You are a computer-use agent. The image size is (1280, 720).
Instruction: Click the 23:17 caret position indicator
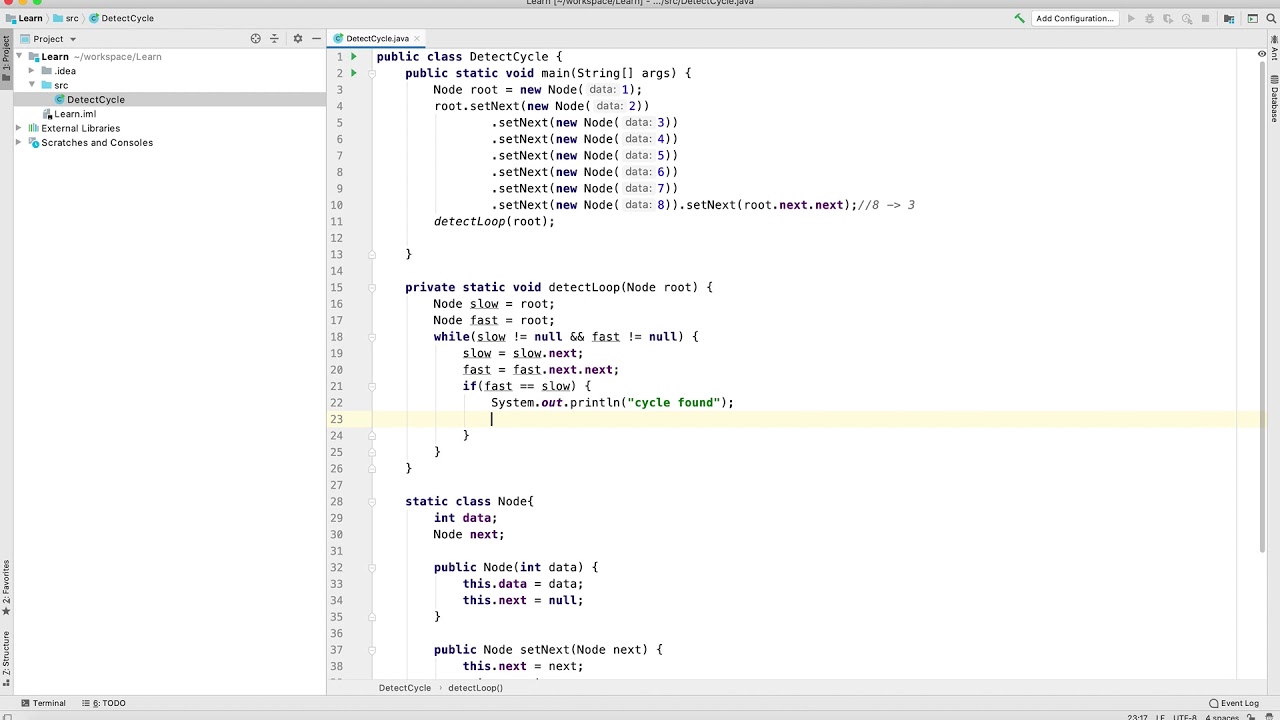[1137, 717]
